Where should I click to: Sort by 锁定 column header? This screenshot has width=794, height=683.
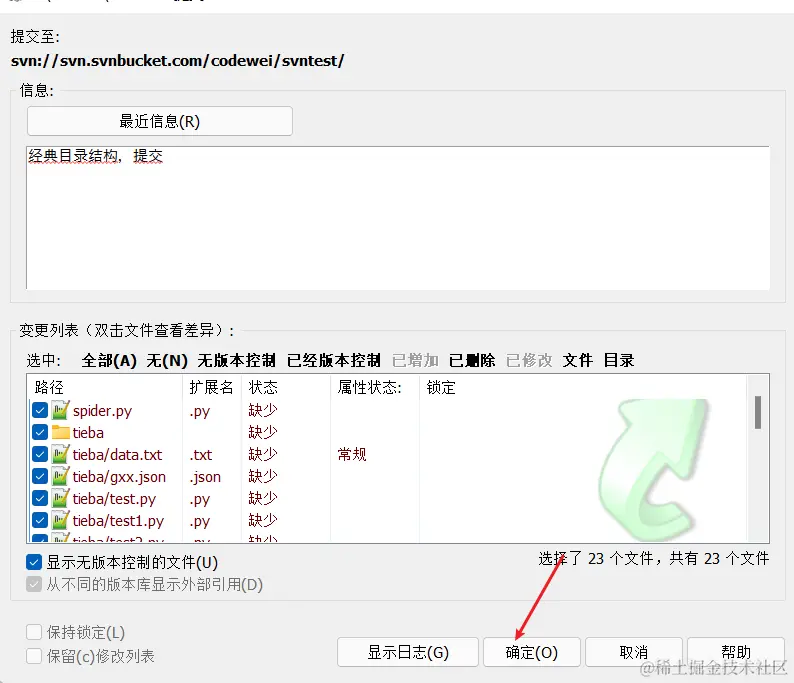point(441,387)
